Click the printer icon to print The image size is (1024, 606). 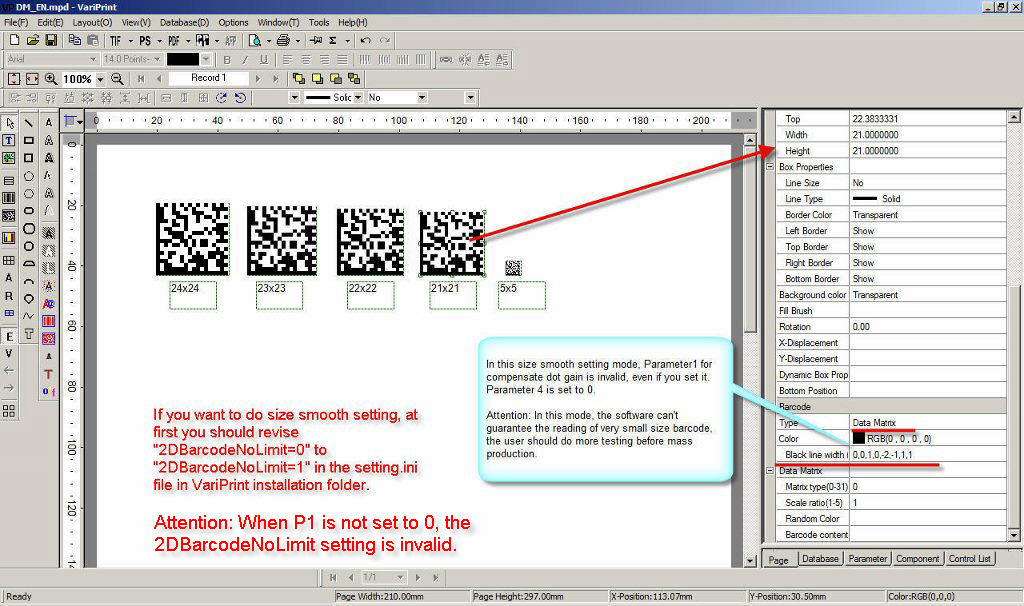point(283,40)
